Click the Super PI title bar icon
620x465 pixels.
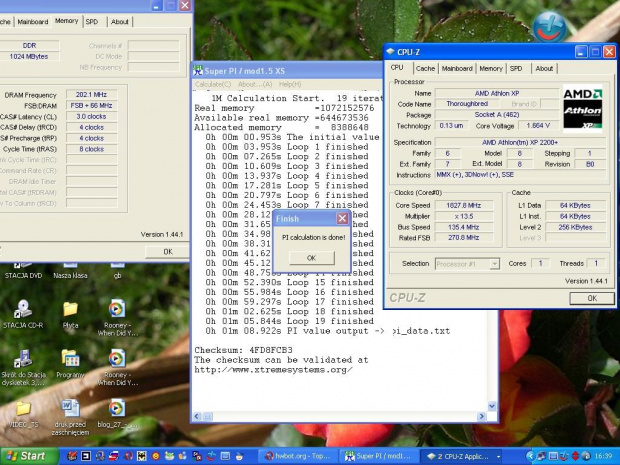point(197,71)
